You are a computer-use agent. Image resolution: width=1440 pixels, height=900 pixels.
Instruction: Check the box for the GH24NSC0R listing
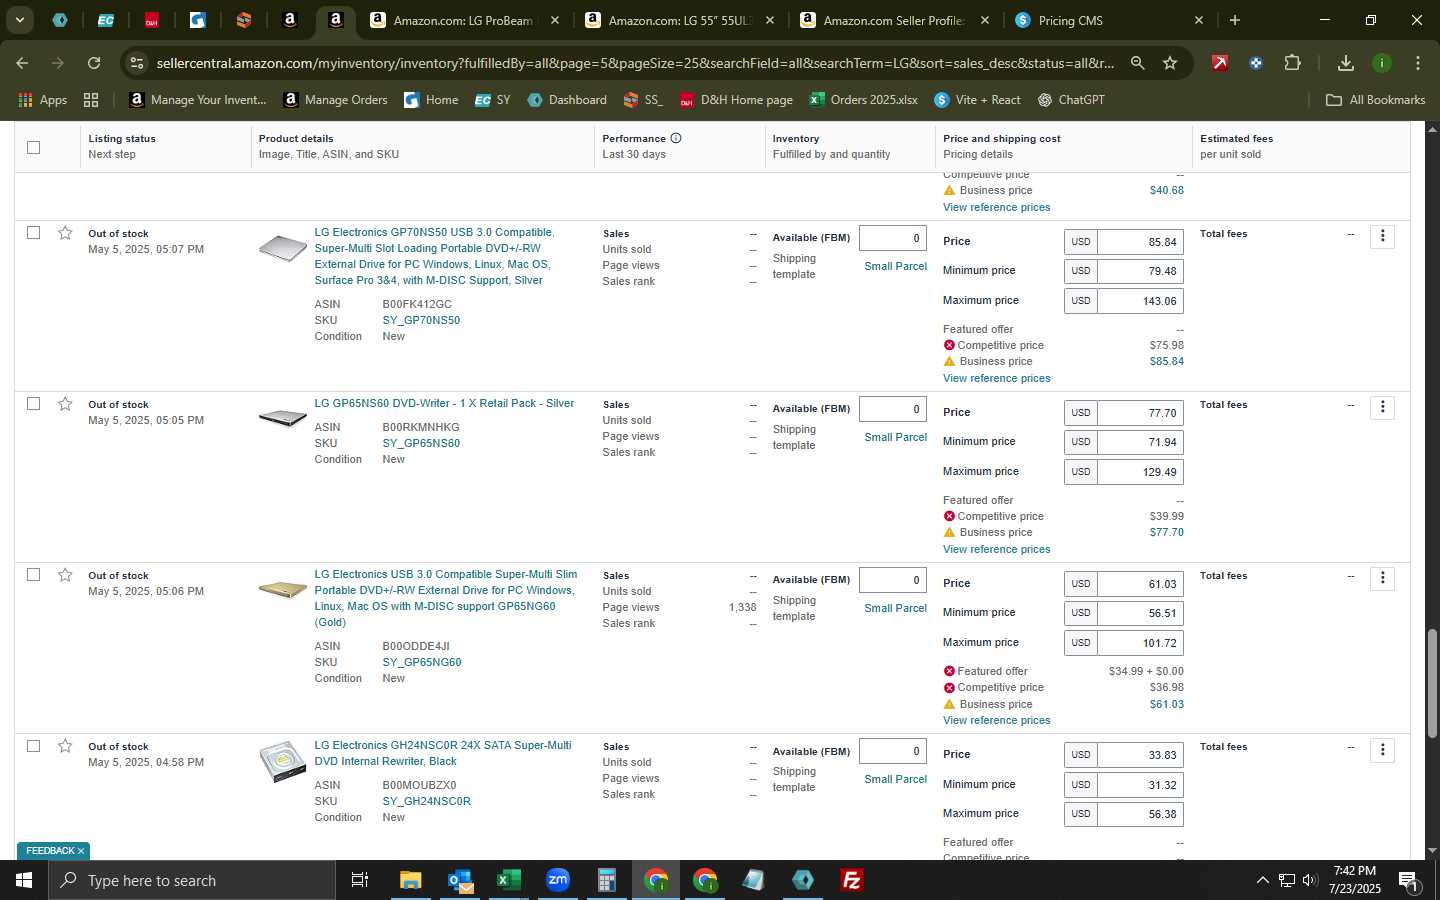(x=33, y=746)
